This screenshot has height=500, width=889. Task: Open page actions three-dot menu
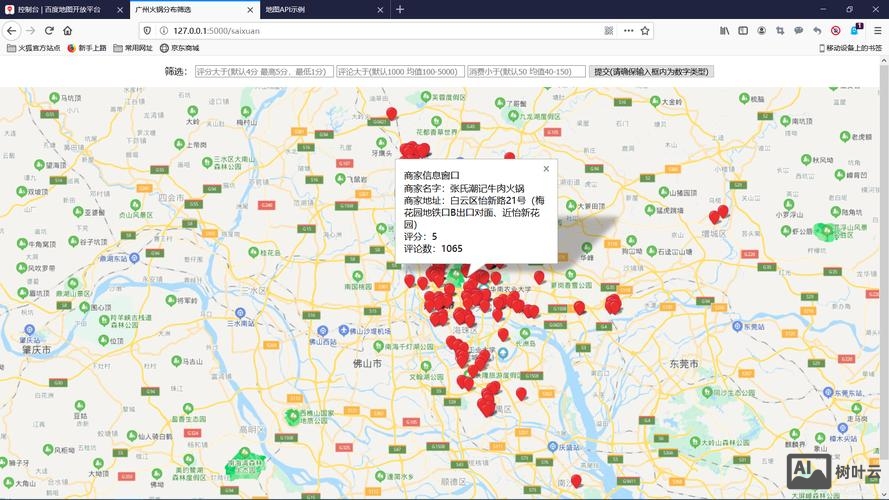tap(628, 31)
